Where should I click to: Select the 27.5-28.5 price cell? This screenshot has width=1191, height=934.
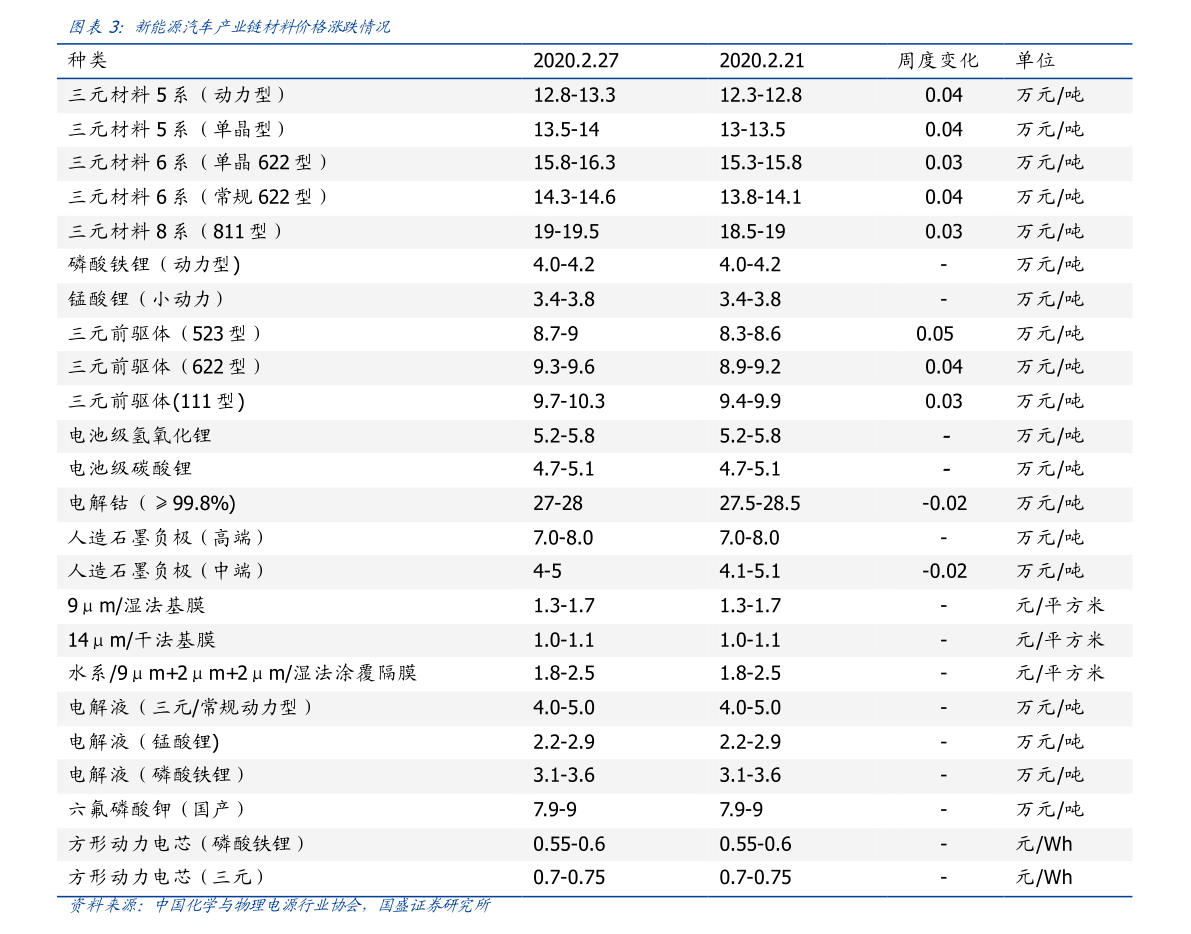[x=759, y=503]
